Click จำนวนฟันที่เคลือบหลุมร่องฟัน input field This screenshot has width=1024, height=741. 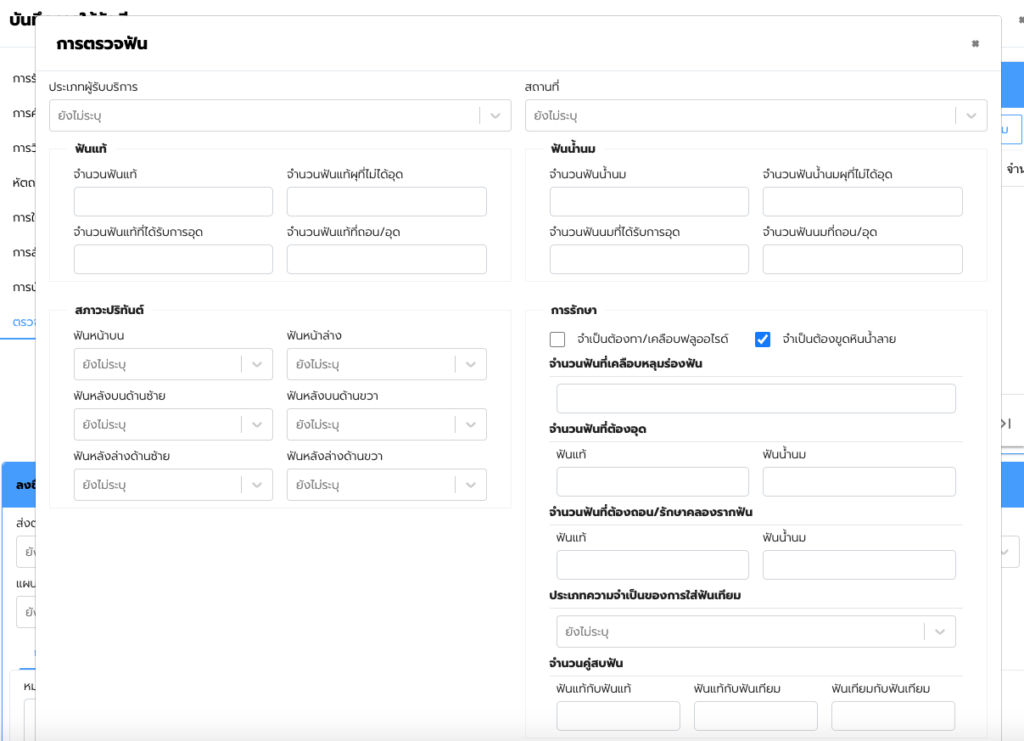click(x=755, y=399)
